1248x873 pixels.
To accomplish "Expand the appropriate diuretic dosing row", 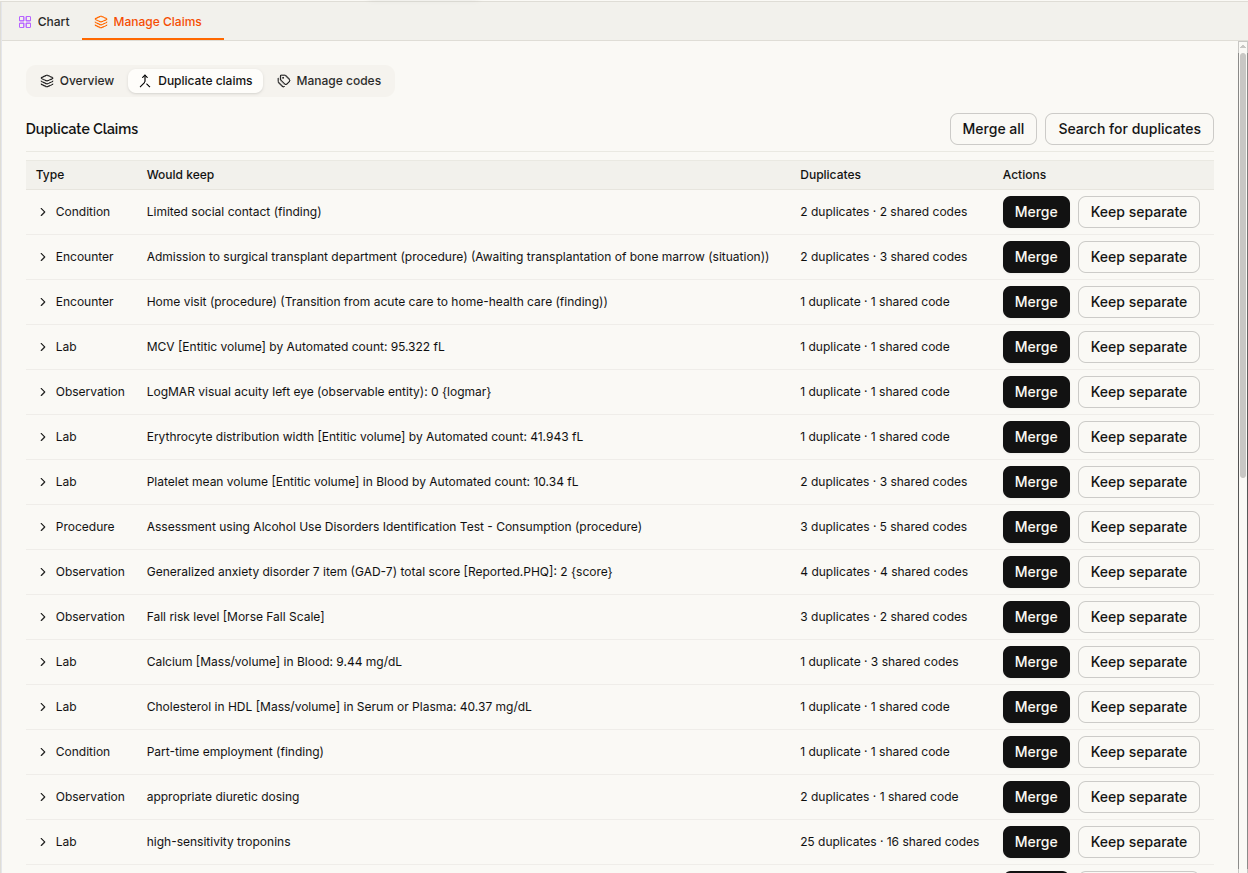I will (x=43, y=797).
